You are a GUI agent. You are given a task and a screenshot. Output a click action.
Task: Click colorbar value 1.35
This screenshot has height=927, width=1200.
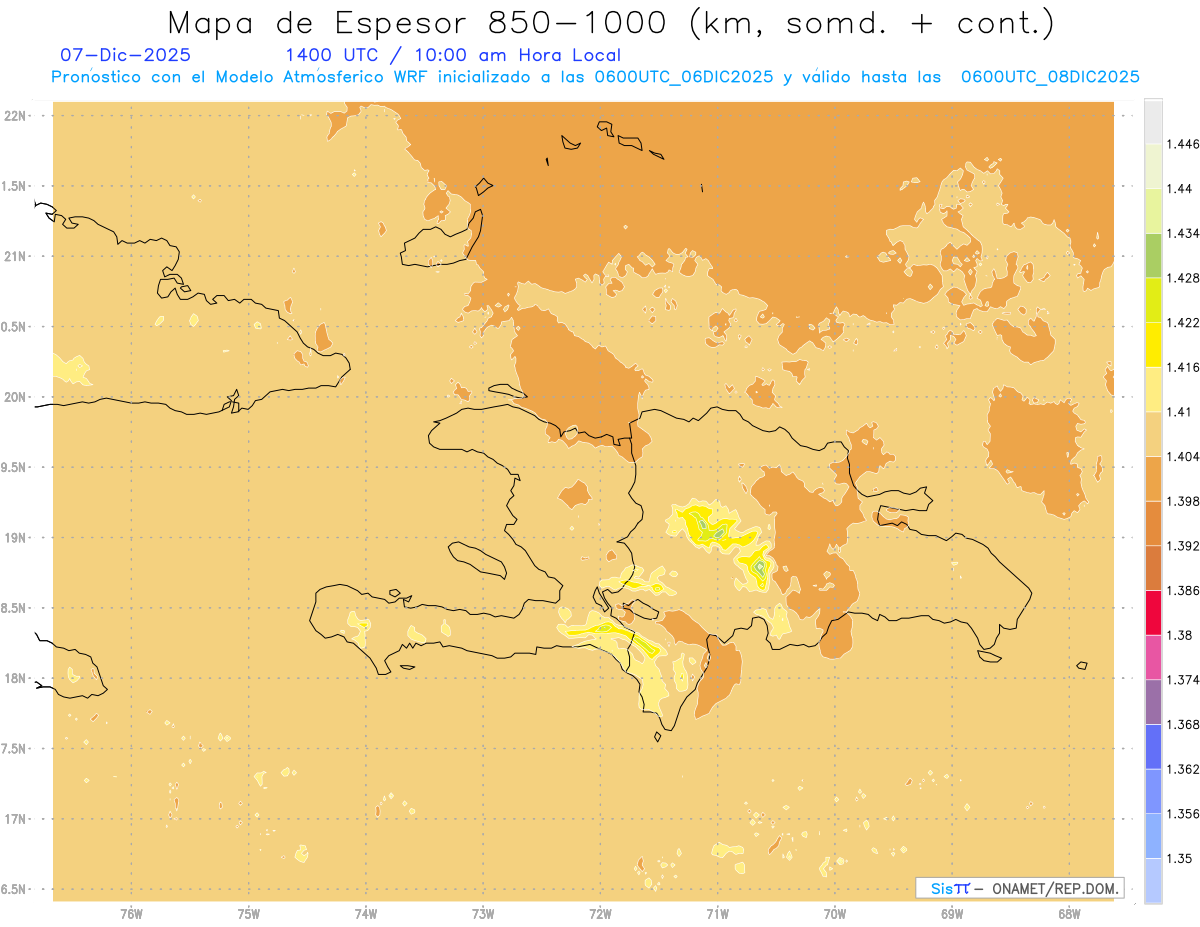point(1180,858)
